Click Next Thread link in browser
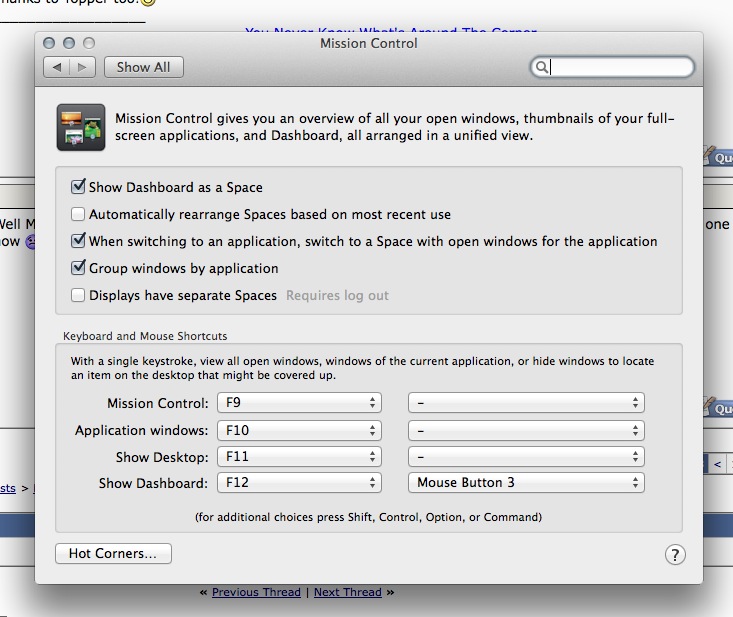The height and width of the screenshot is (617, 733). pyautogui.click(x=348, y=592)
